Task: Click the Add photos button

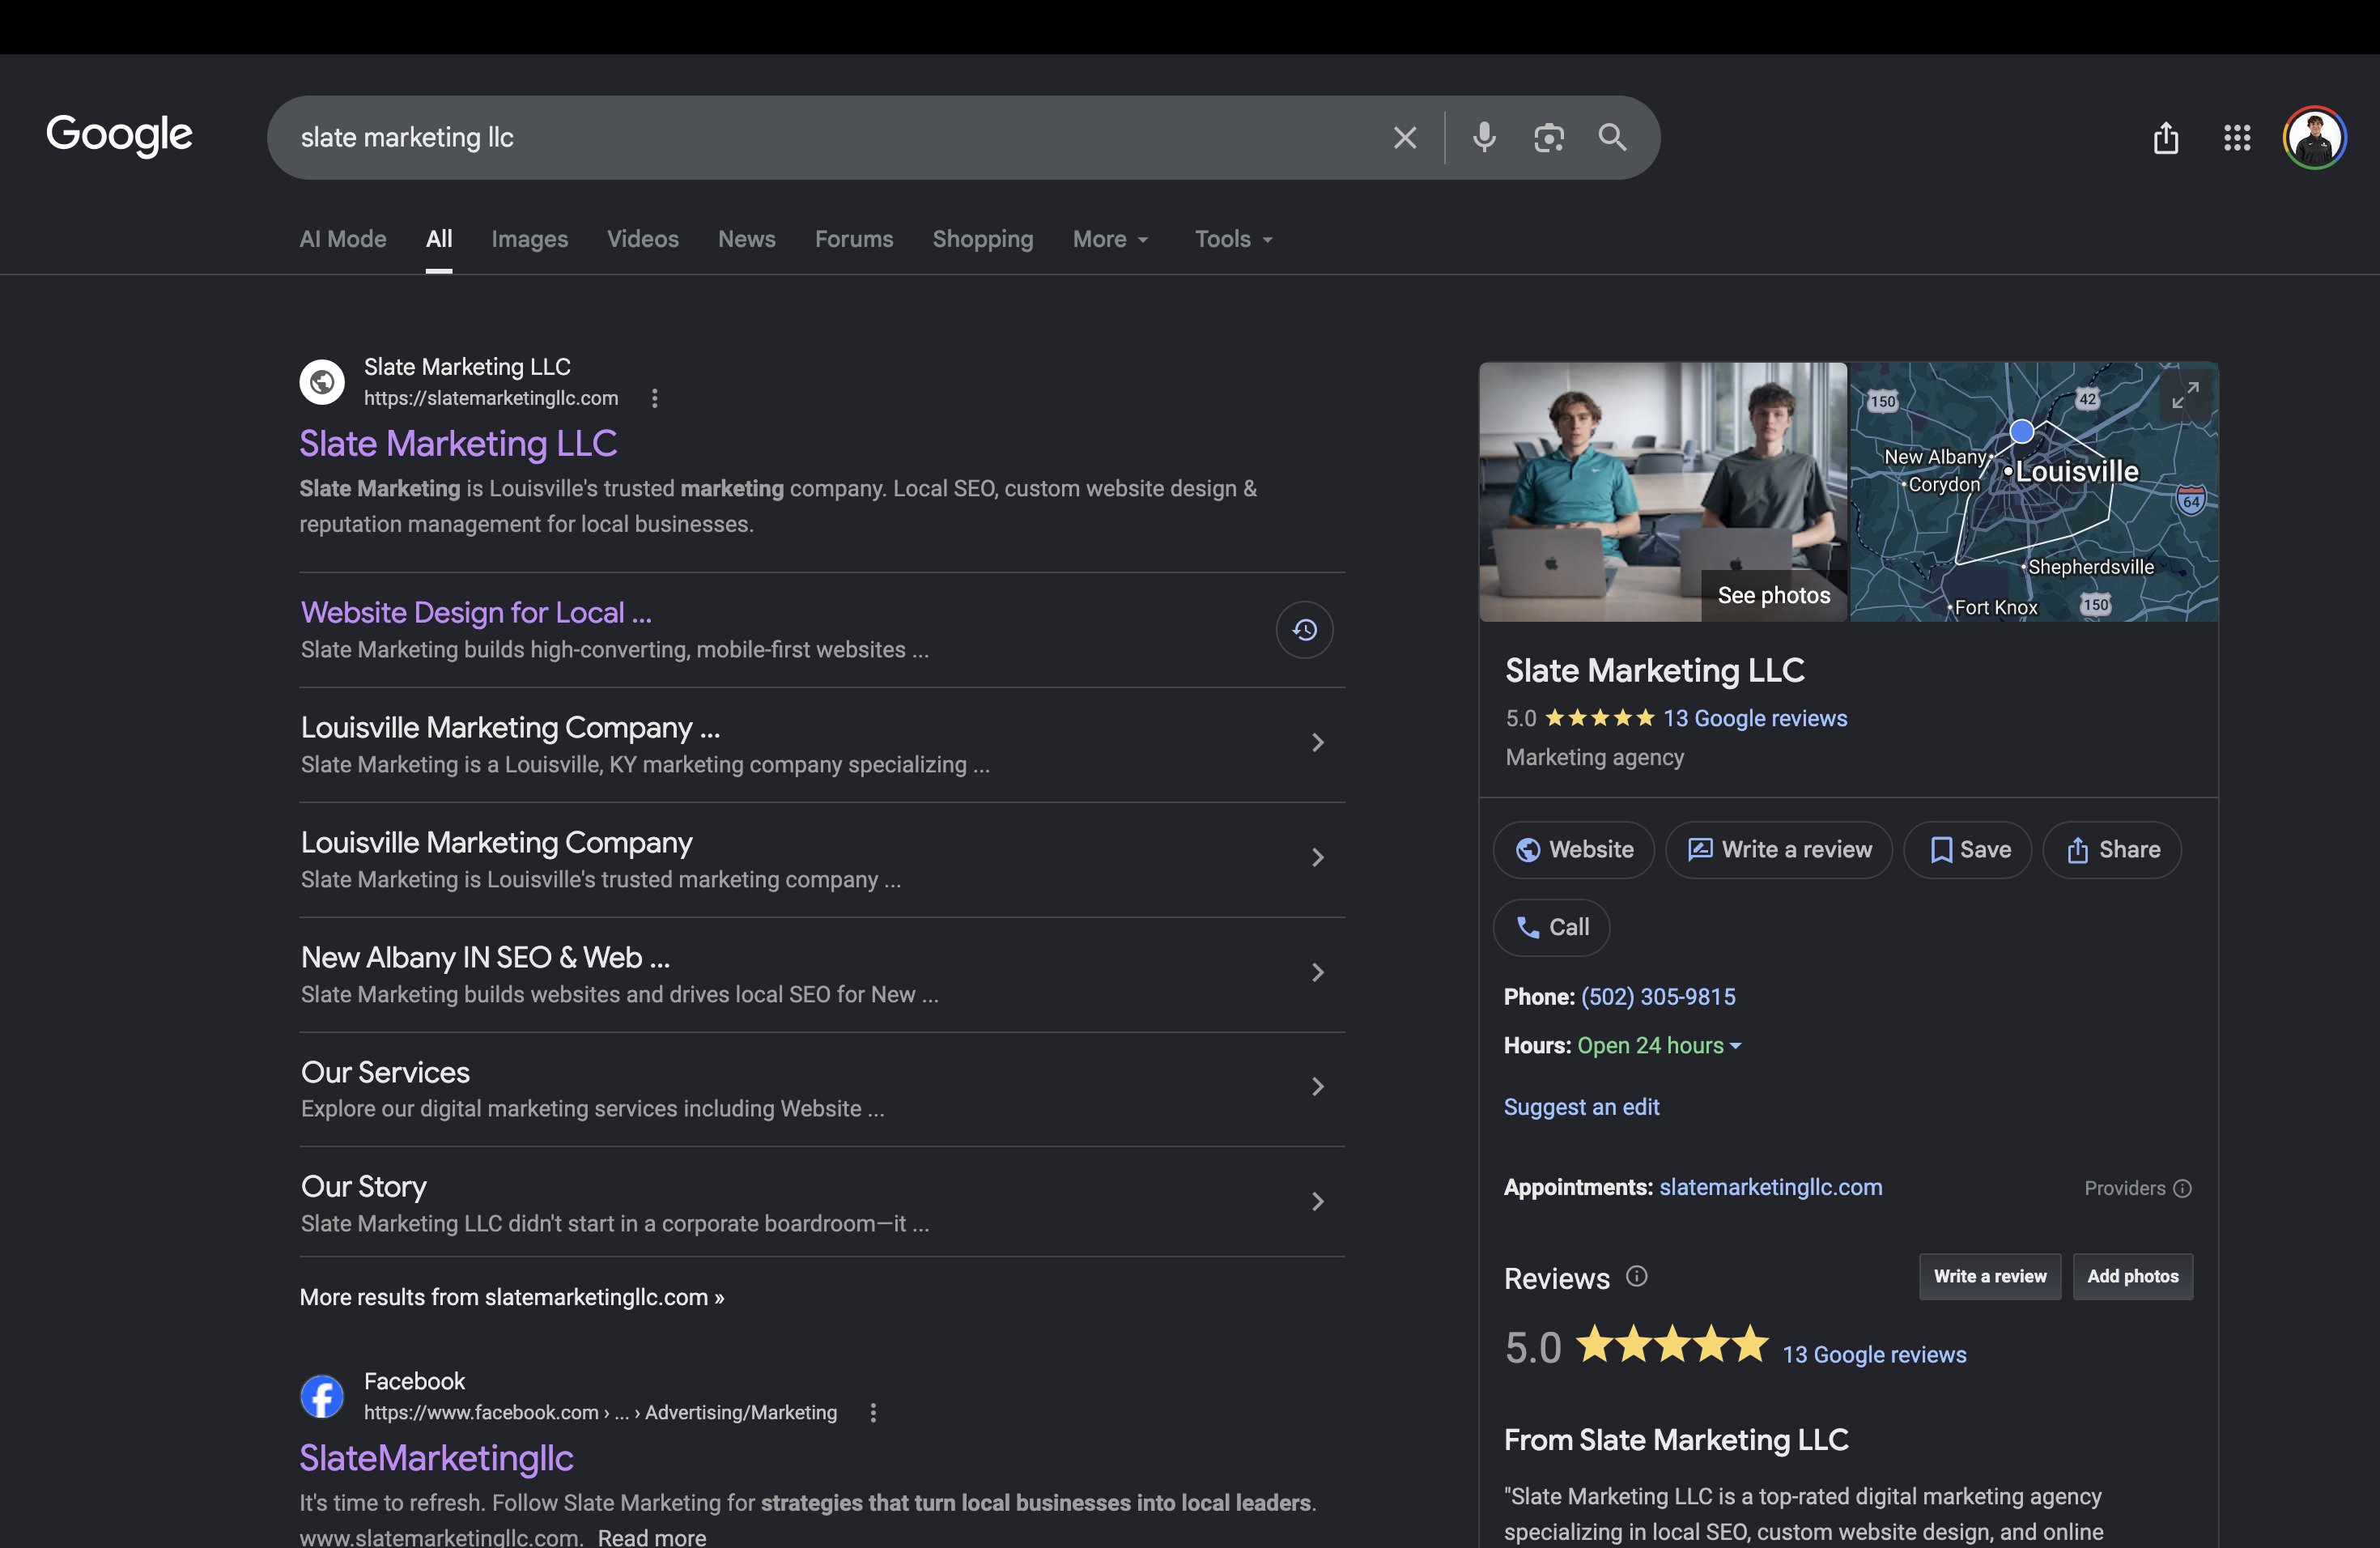Action: pyautogui.click(x=2133, y=1276)
